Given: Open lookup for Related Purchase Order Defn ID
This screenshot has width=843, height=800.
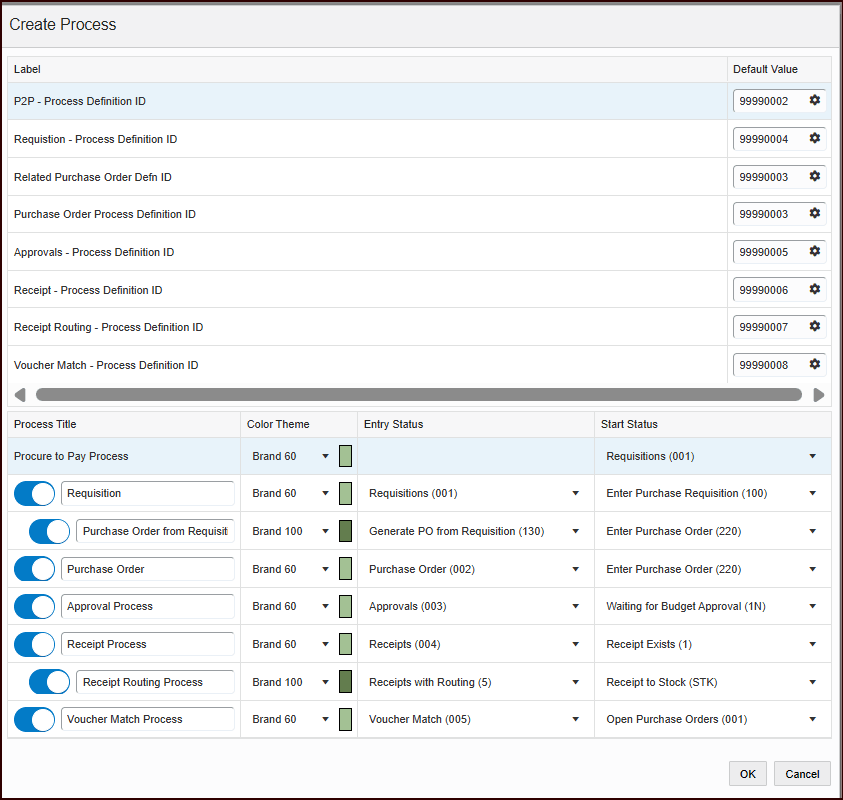Looking at the screenshot, I should point(815,176).
